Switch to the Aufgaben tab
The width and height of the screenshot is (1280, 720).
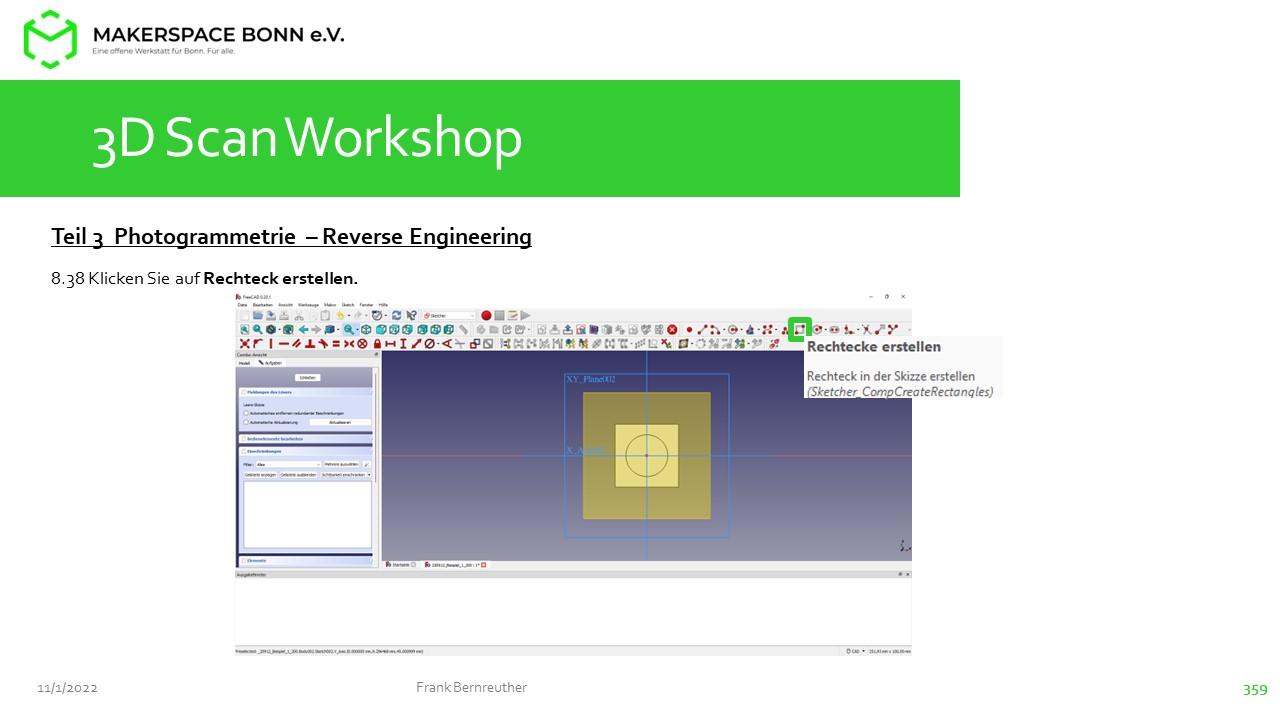point(270,363)
